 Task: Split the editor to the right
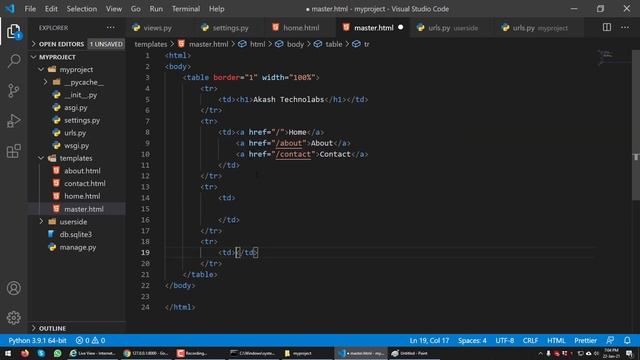point(607,27)
